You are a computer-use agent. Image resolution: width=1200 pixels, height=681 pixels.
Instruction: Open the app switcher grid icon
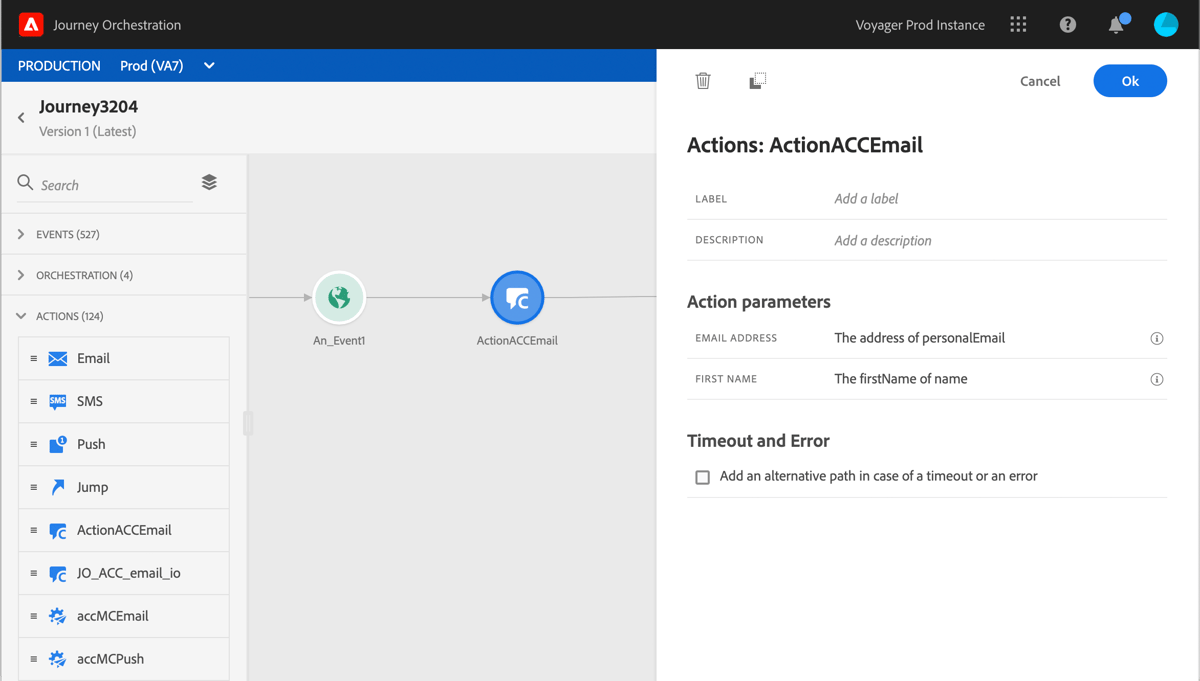click(x=1017, y=24)
